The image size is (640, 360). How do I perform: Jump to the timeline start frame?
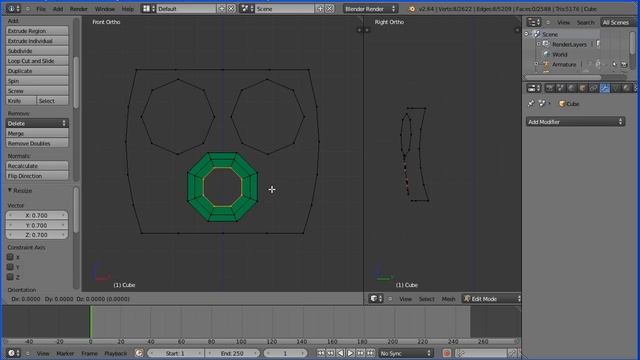click(321, 353)
